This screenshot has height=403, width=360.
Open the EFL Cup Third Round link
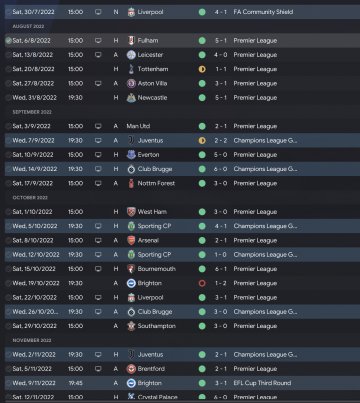262,383
